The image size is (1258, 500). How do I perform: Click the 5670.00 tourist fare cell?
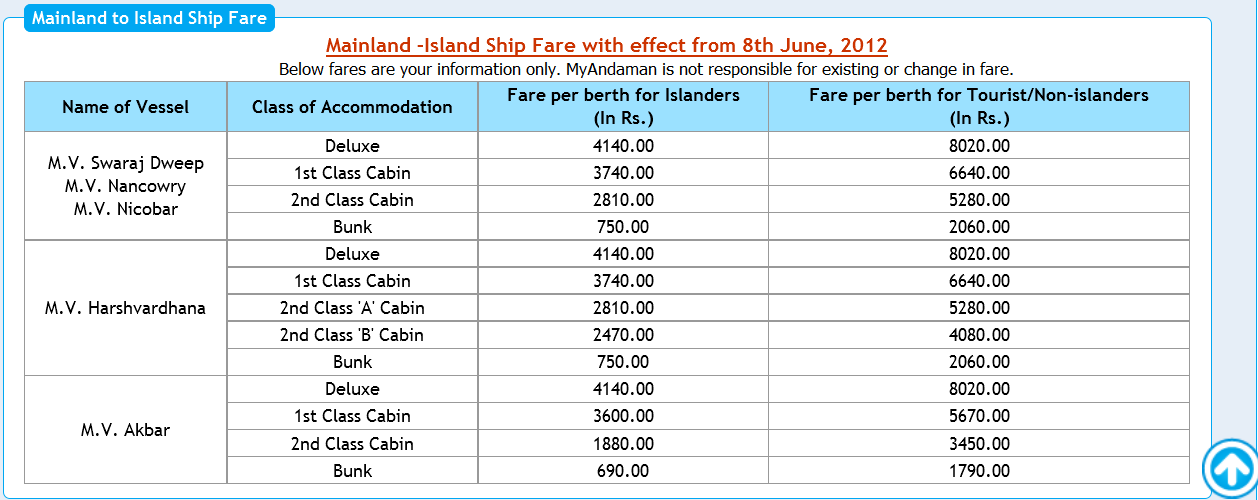coord(979,416)
